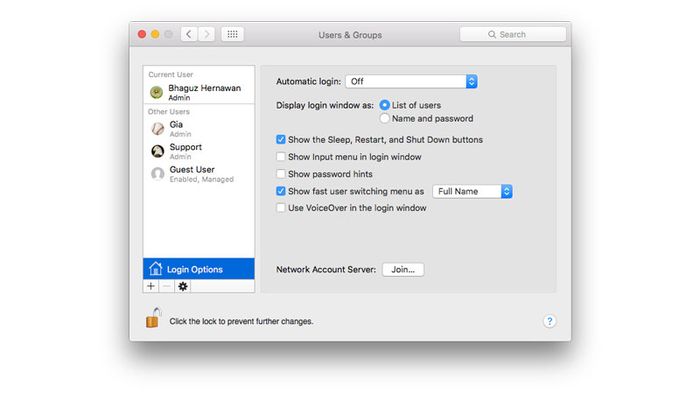Click the lock to prevent changes
This screenshot has width=700, height=394.
[153, 318]
